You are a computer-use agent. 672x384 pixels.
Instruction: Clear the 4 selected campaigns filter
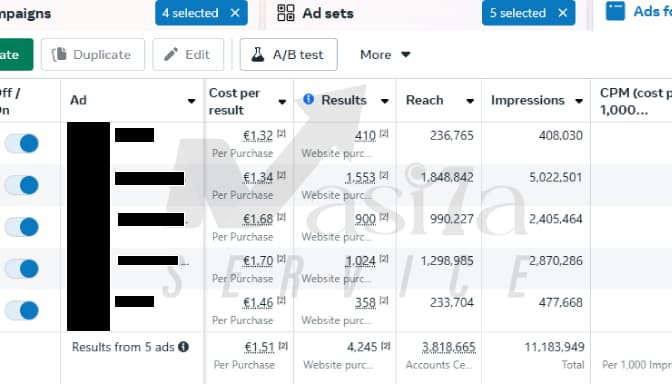235,13
